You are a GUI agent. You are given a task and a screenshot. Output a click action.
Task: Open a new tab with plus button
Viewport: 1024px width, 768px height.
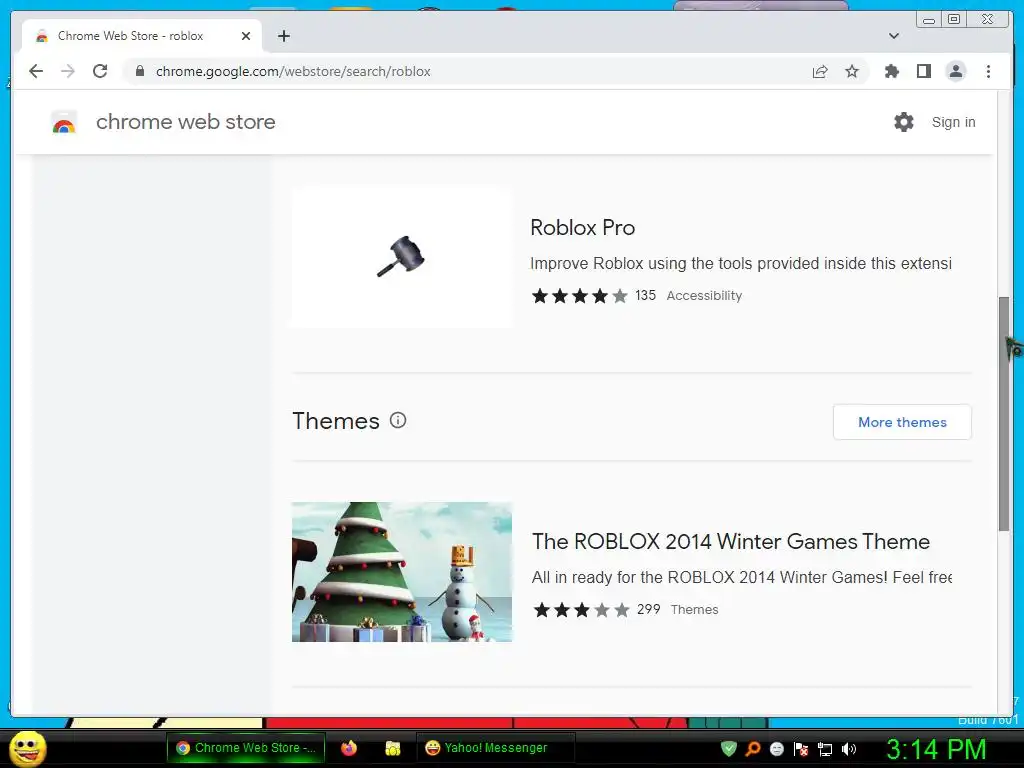(283, 36)
